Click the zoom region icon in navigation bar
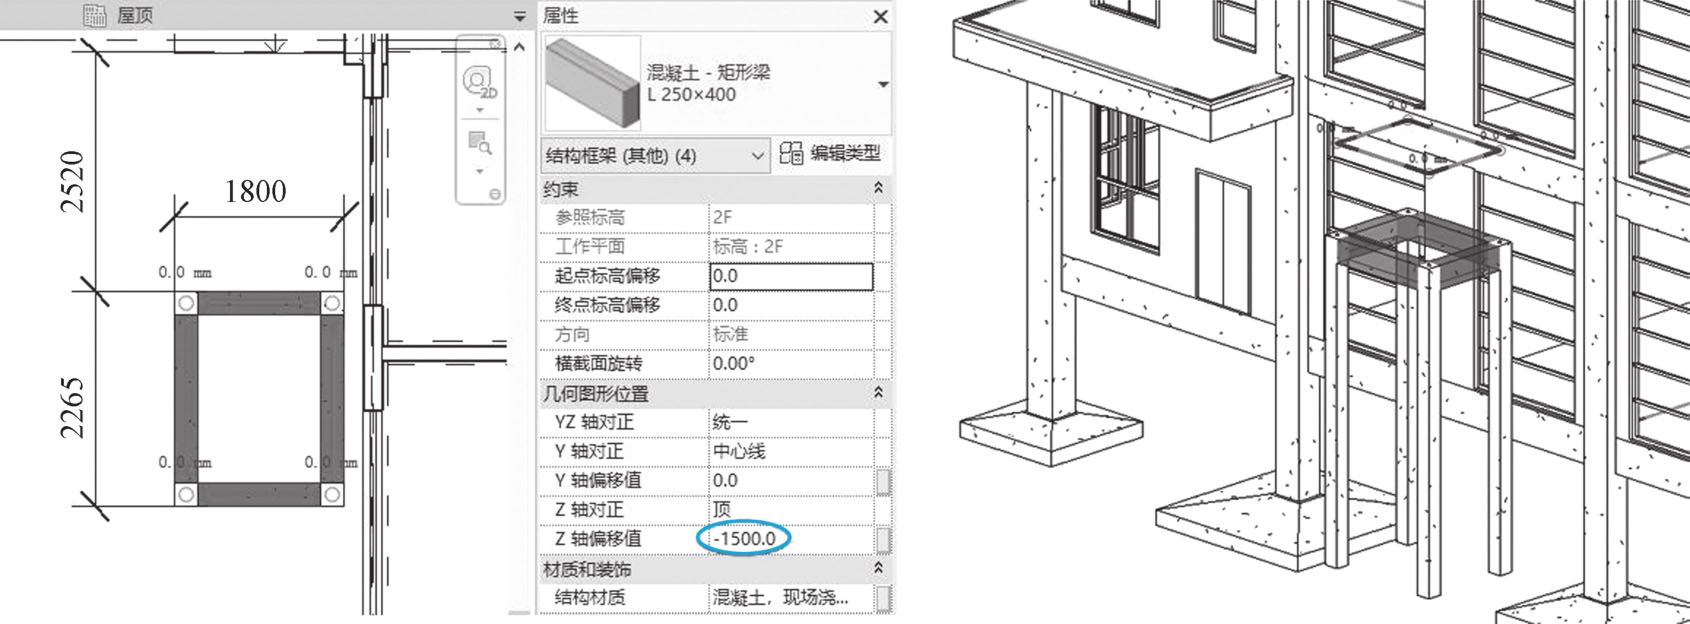The width and height of the screenshot is (1690, 624). [x=480, y=143]
